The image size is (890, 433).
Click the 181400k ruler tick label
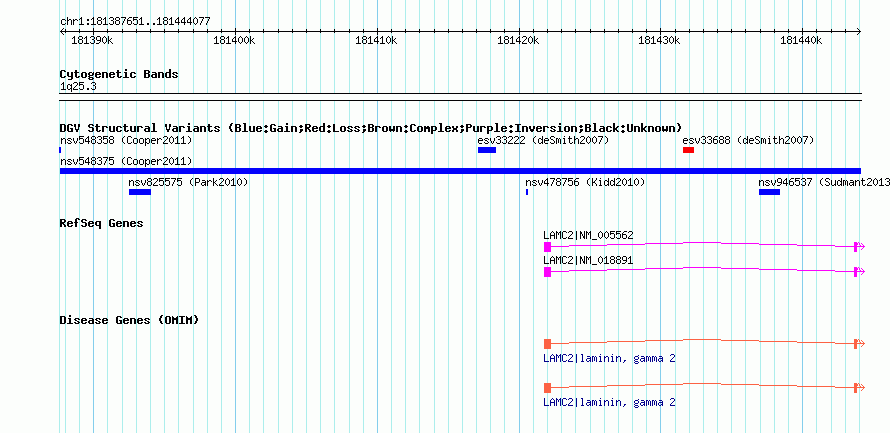click(x=234, y=40)
